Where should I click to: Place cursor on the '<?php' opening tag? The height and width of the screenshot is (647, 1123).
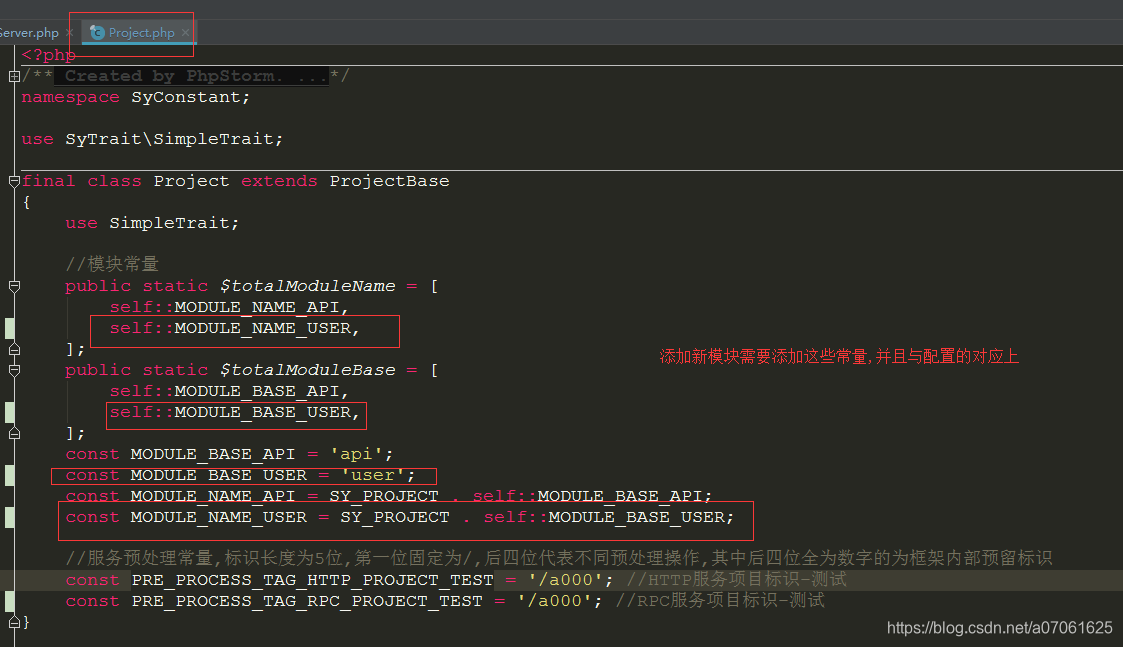pyautogui.click(x=49, y=55)
